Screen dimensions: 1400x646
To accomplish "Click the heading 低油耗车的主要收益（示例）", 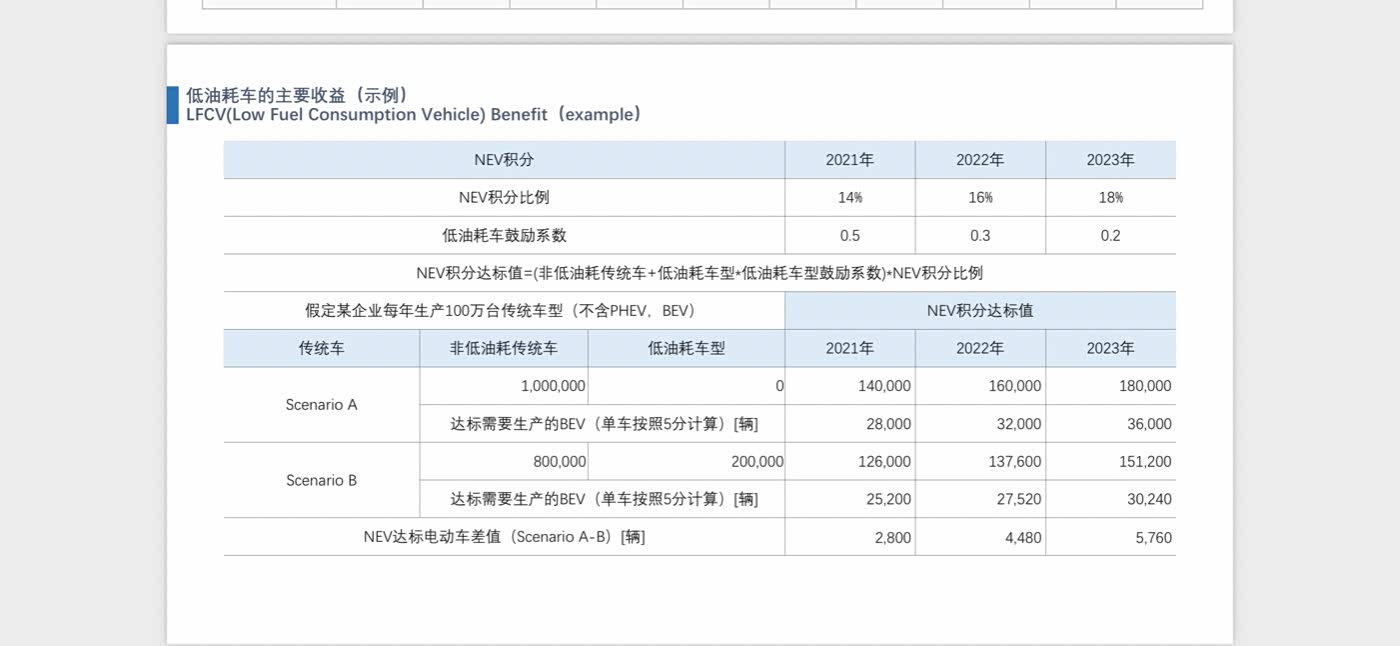I will click(298, 95).
